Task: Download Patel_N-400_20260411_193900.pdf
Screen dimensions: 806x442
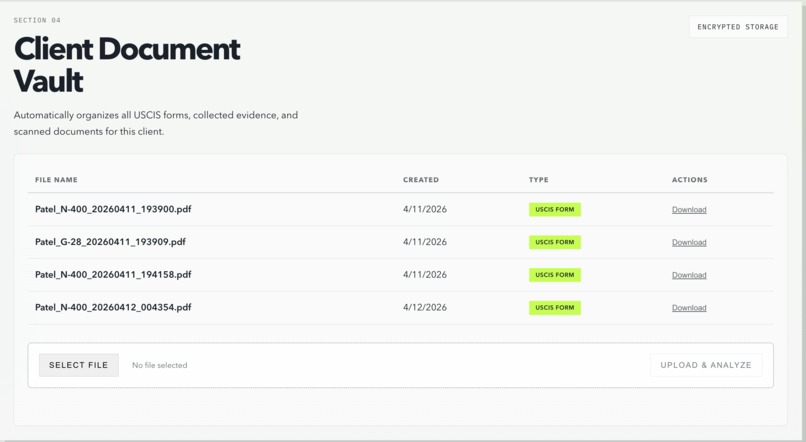Action: point(689,210)
